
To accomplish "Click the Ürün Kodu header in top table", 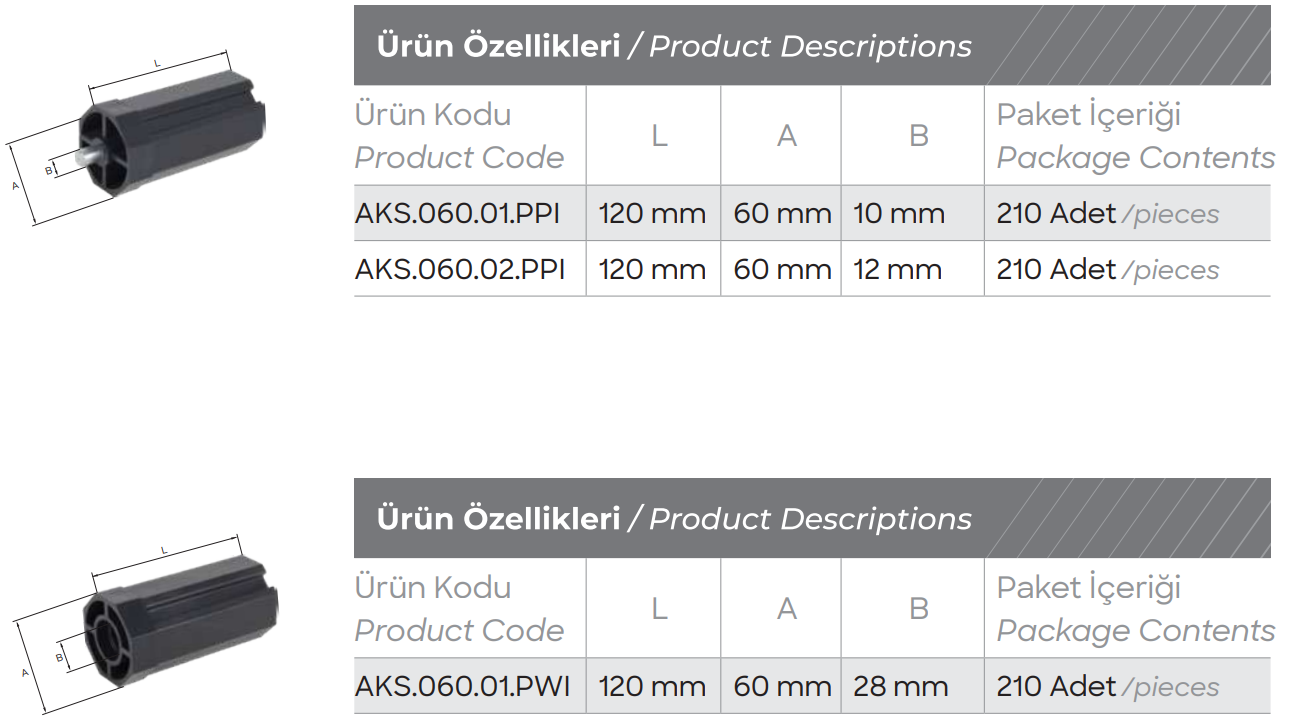I will [x=433, y=115].
